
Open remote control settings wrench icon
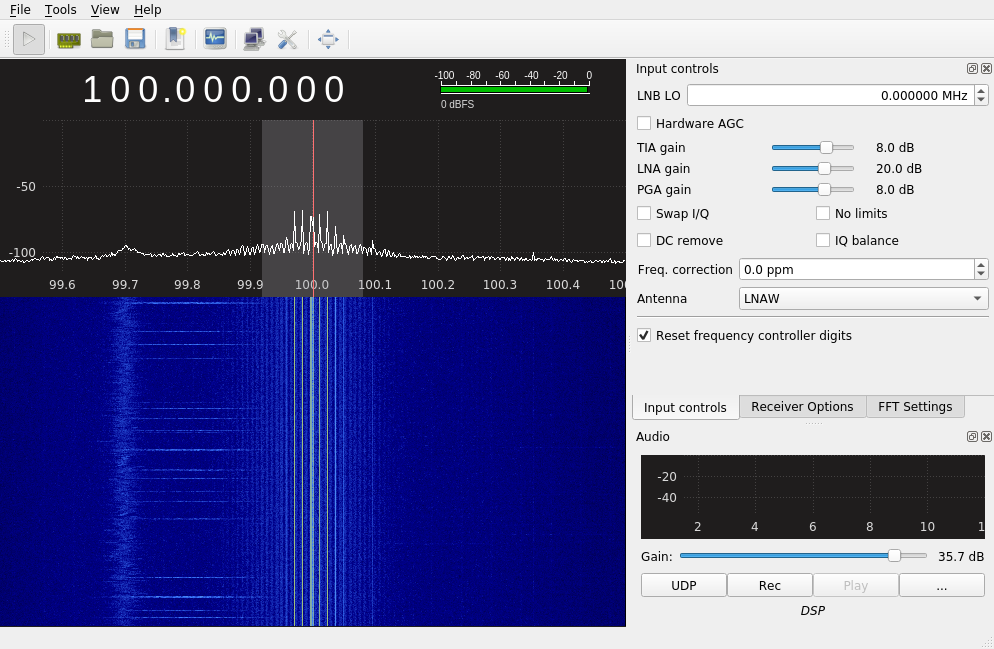click(x=288, y=39)
